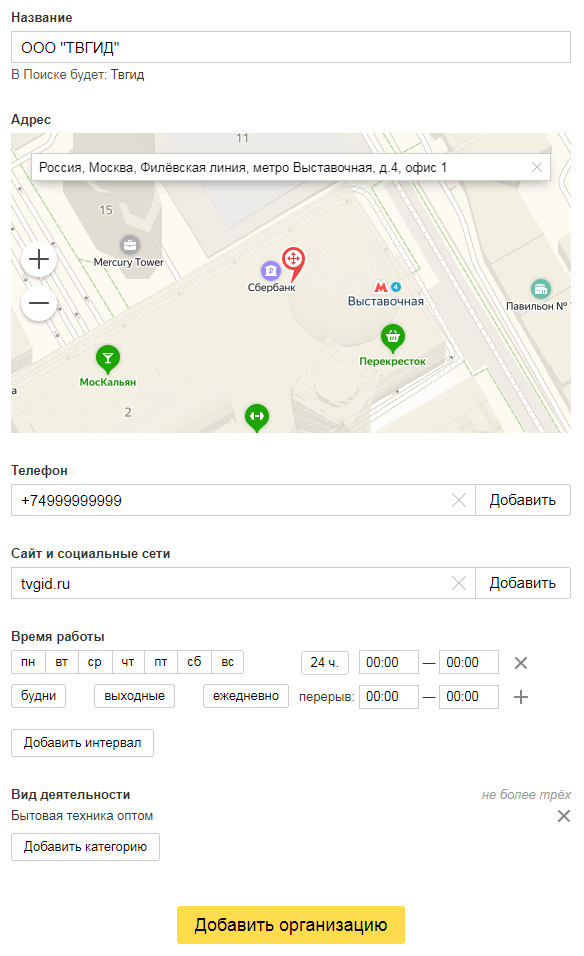584x956 pixels.
Task: Open the break start time field
Action: coord(389,697)
